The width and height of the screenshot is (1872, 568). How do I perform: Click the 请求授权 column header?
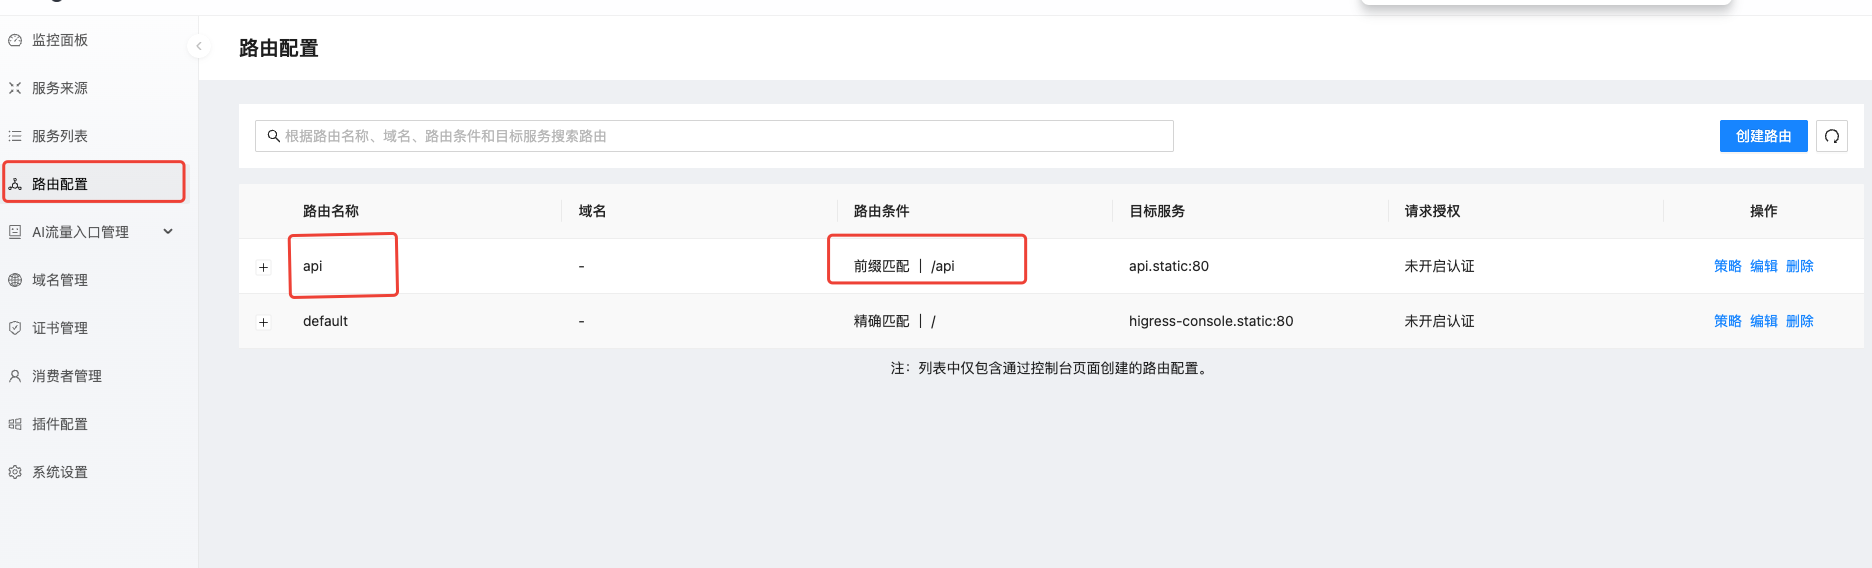tap(1432, 211)
